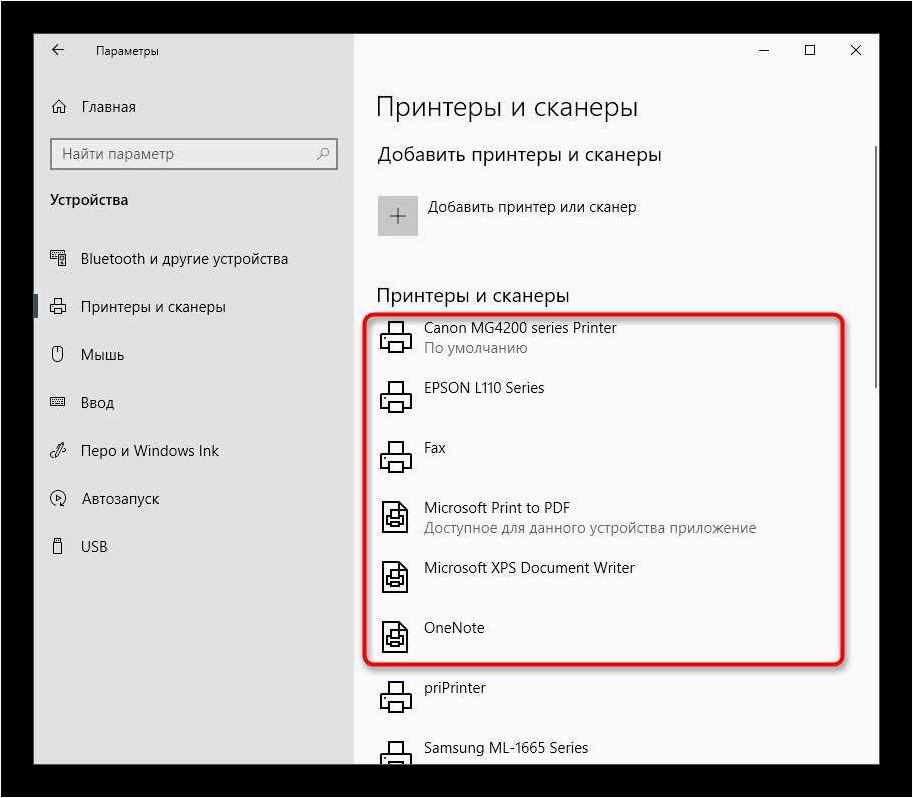Screen dimensions: 913x798
Task: Close the Параметры window
Action: (x=855, y=50)
